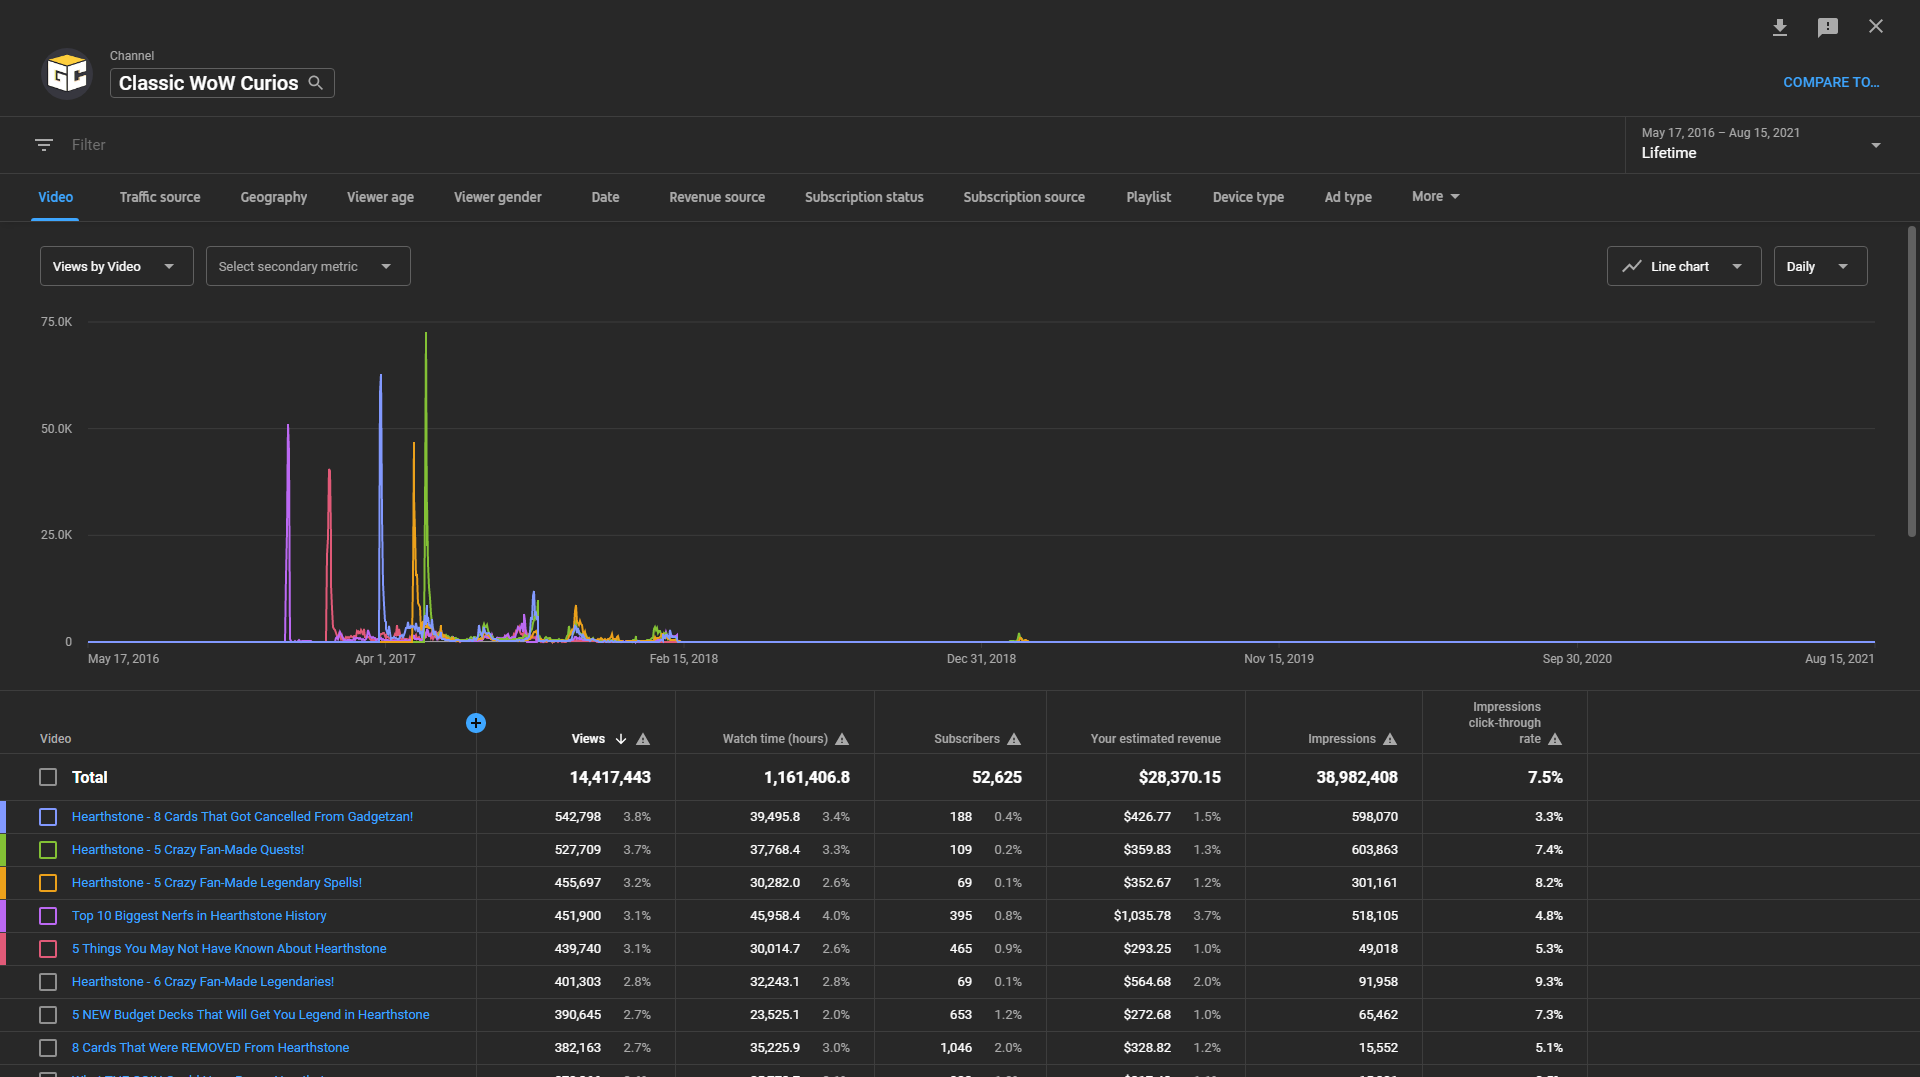
Task: Click the download report icon
Action: click(1780, 27)
